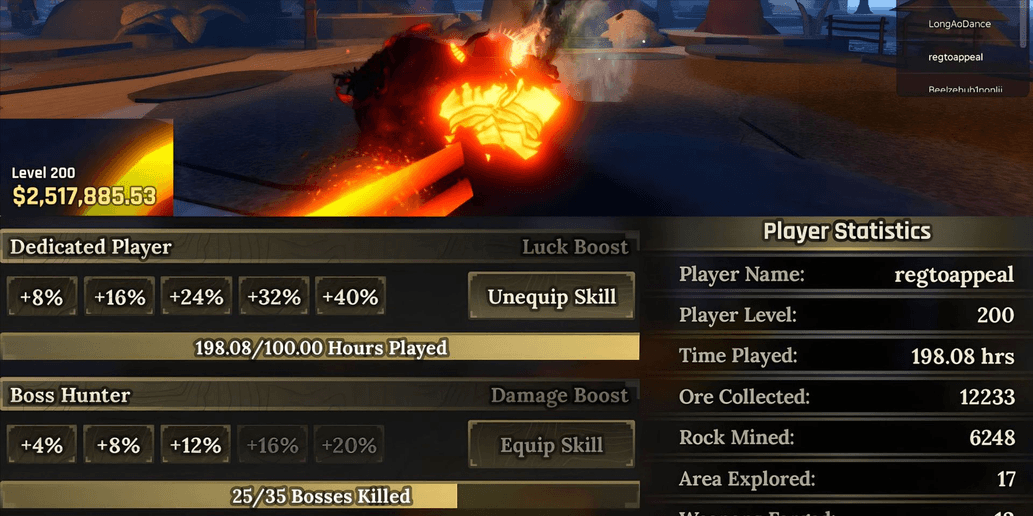
Task: Click the locked +20% Damage Boost tier
Action: click(x=350, y=445)
